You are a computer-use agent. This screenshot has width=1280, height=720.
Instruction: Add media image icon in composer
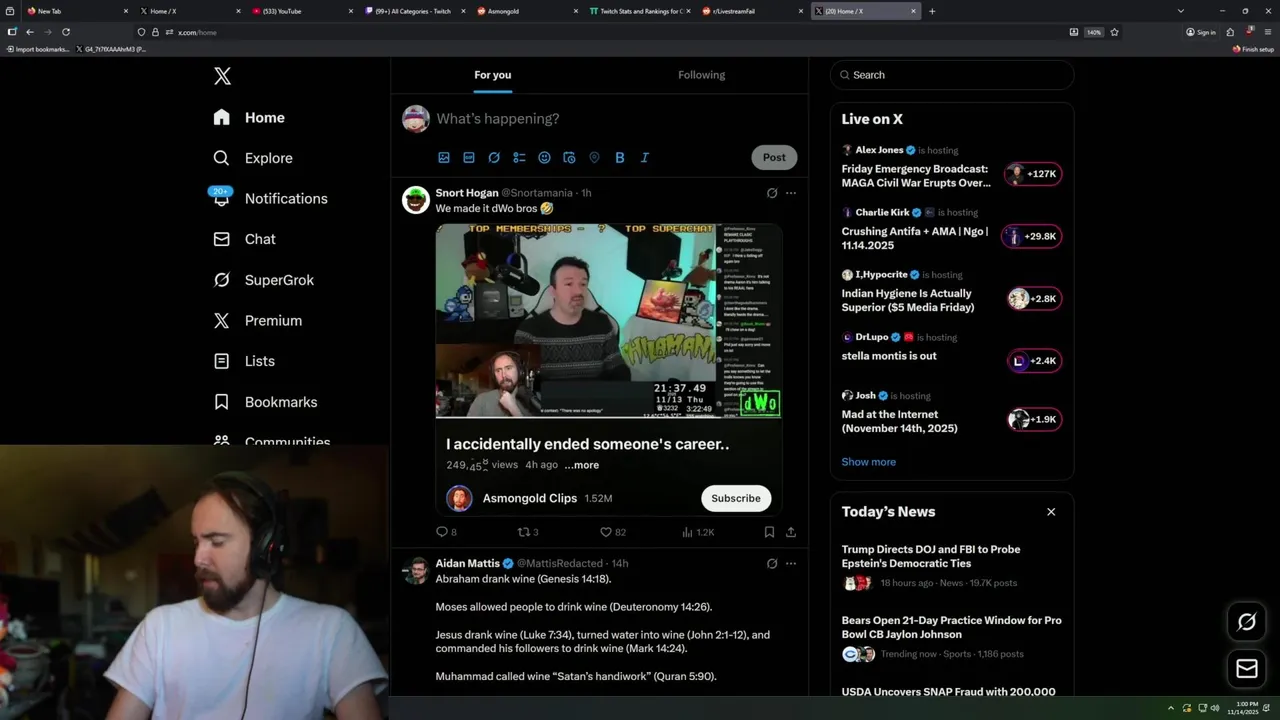[x=444, y=158]
